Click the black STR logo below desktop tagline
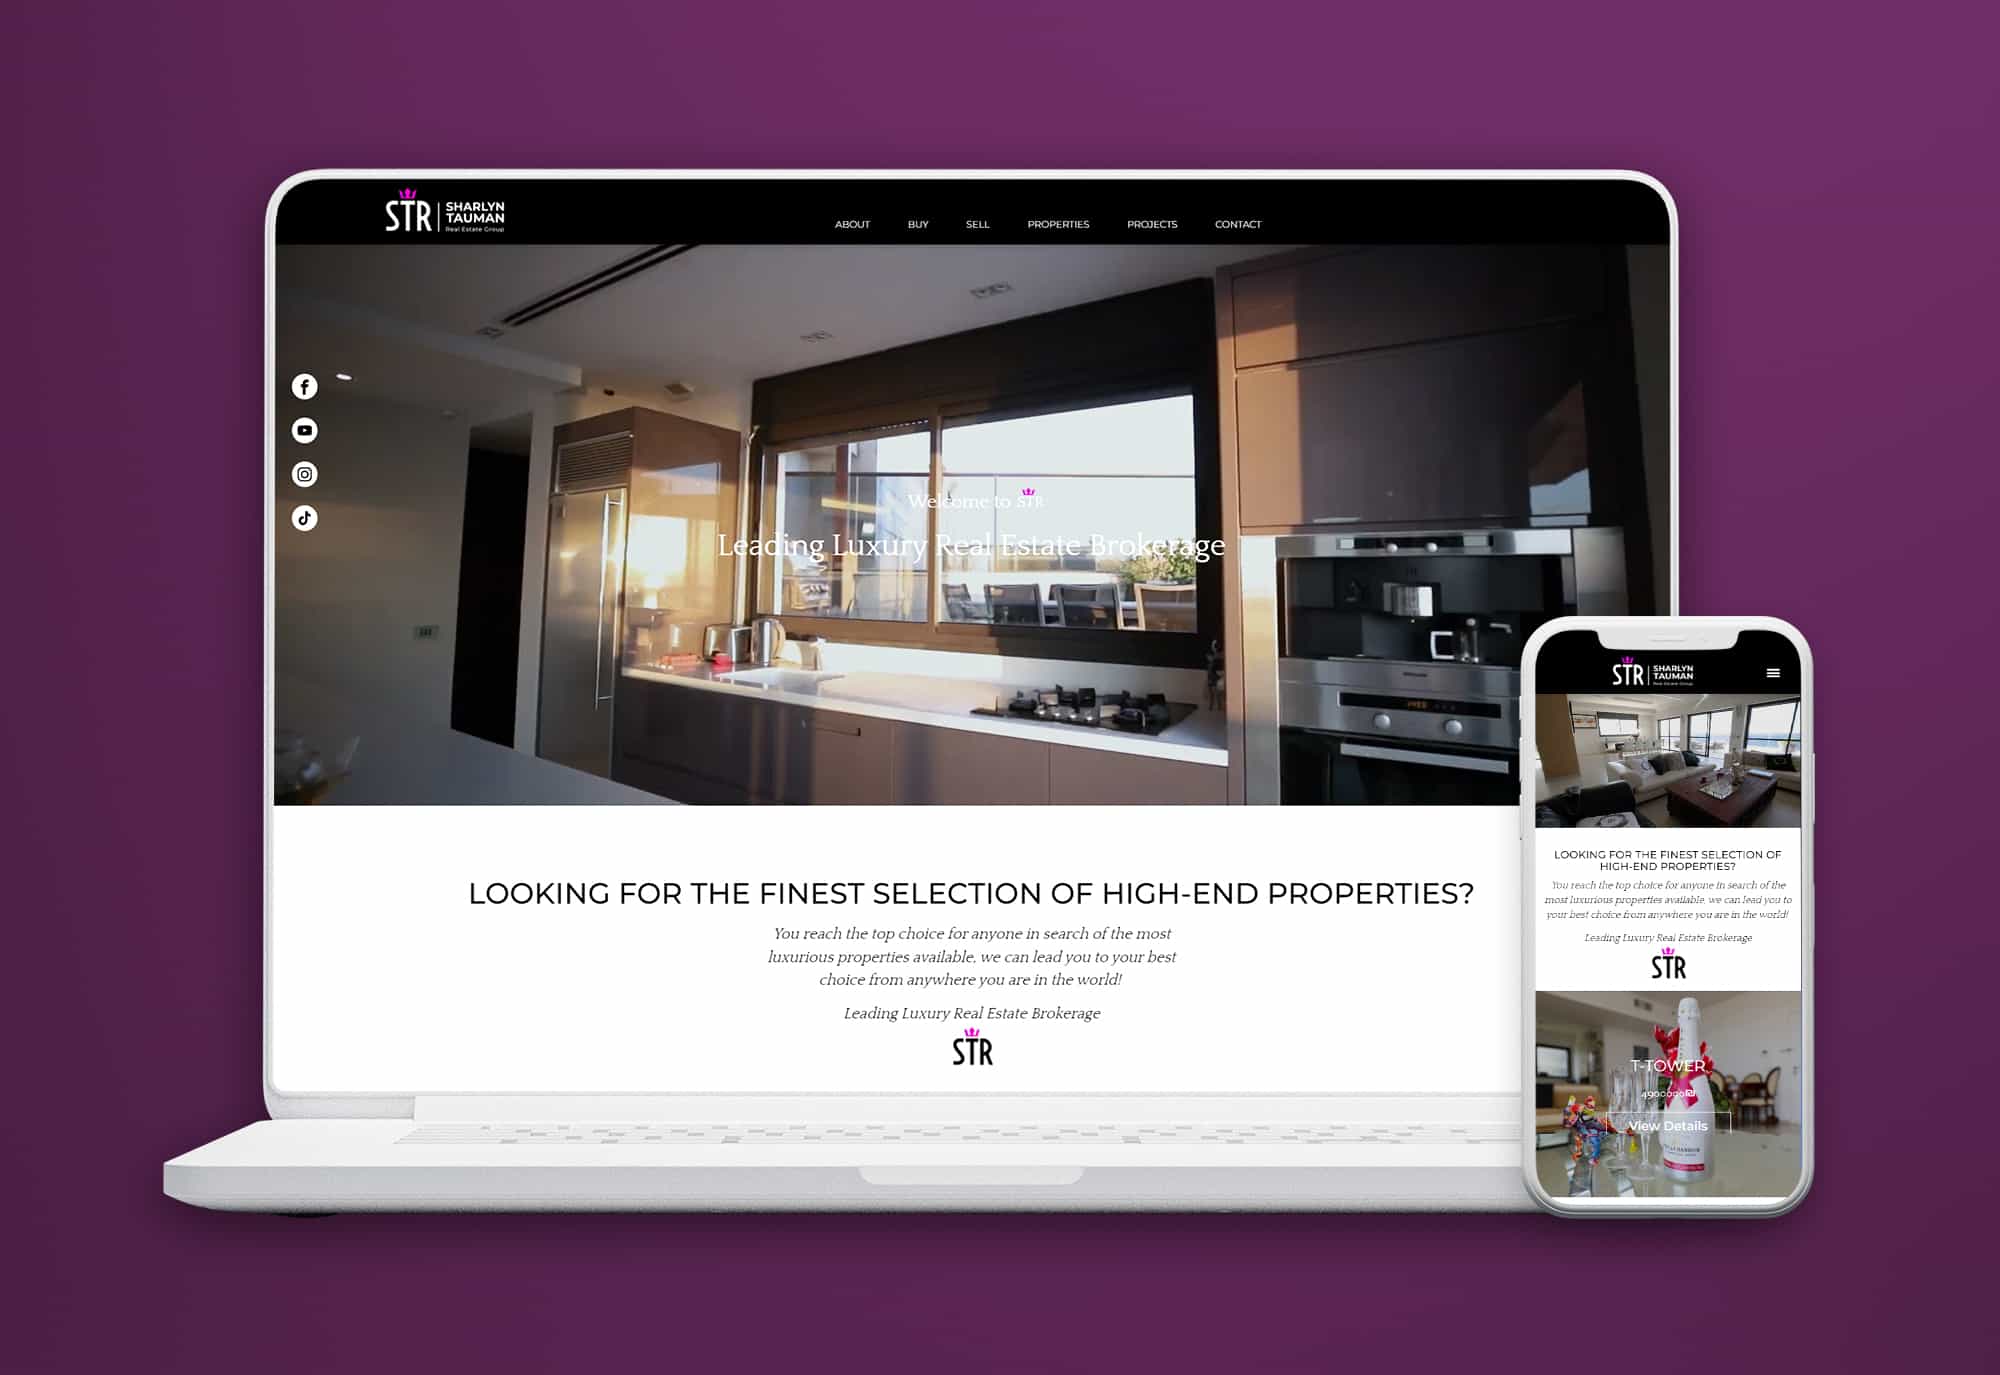The width and height of the screenshot is (2000, 1375). pos(972,1049)
